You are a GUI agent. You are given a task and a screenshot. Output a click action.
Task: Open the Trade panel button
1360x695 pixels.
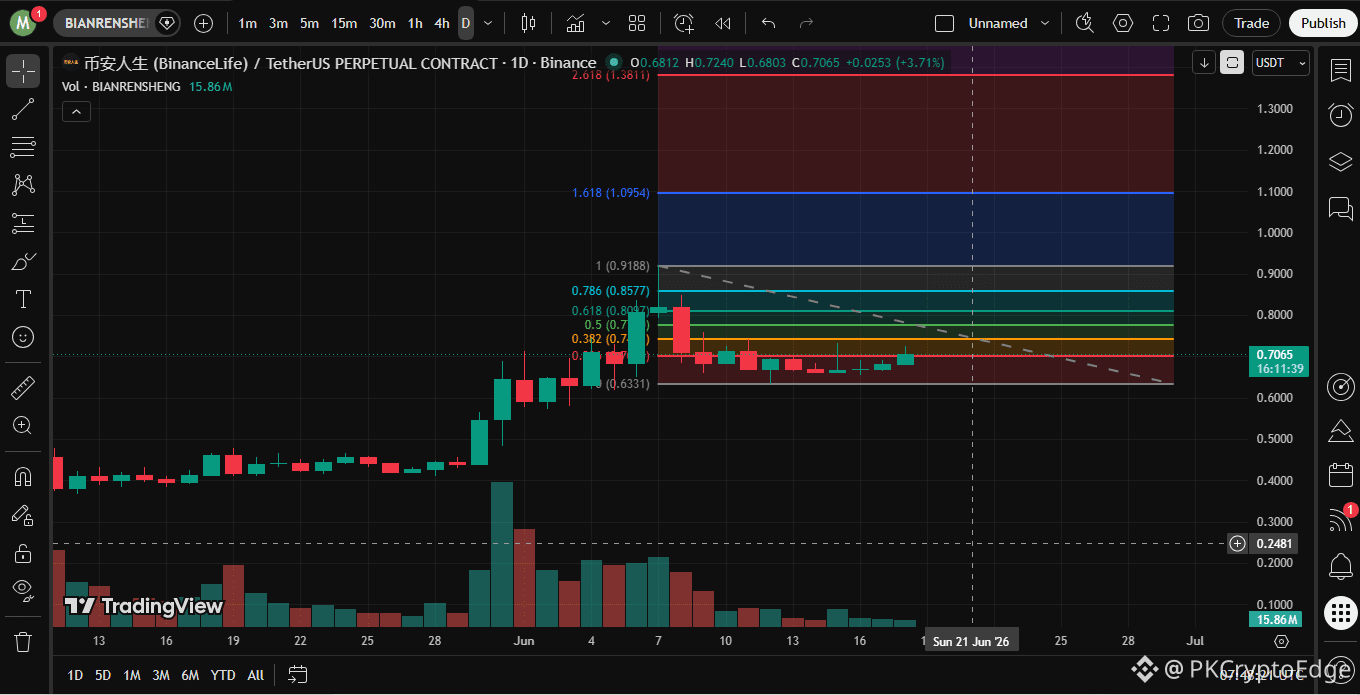[x=1251, y=22]
